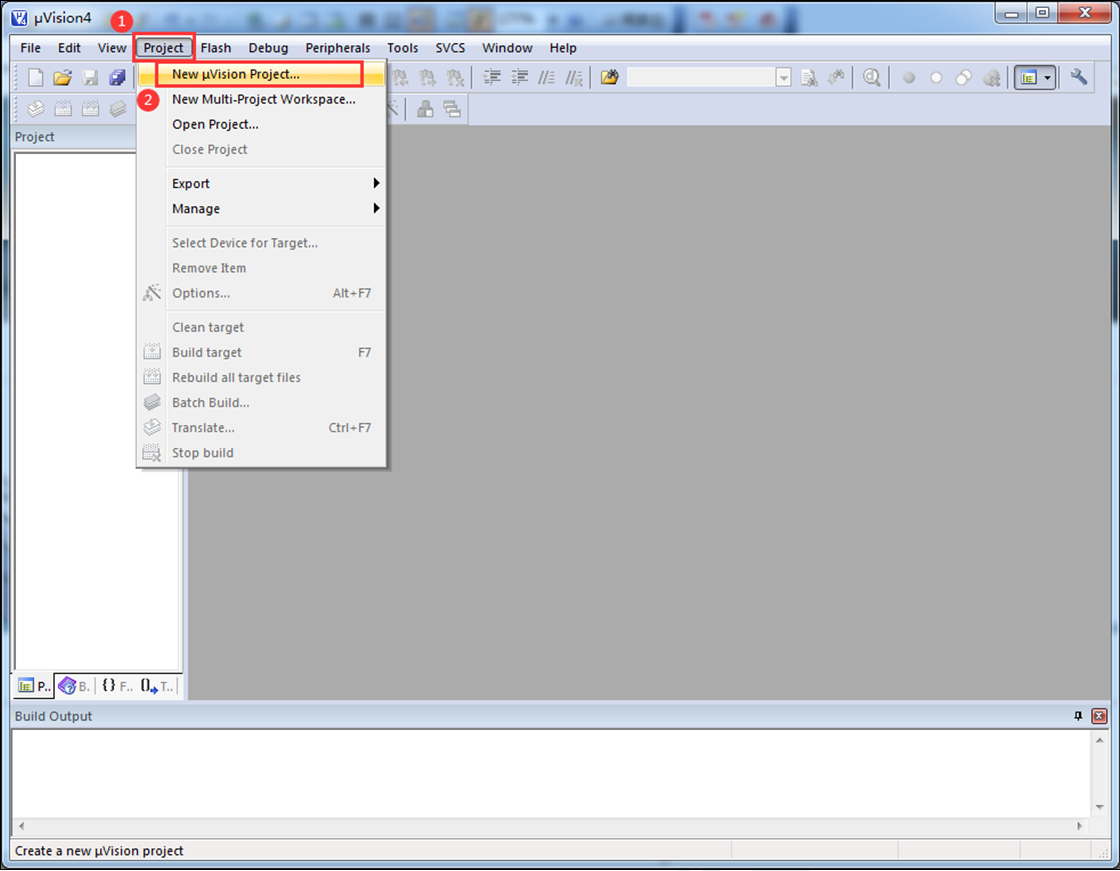1120x871 pixels.
Task: Click Build target F7 menu entry
Action: pos(261,352)
